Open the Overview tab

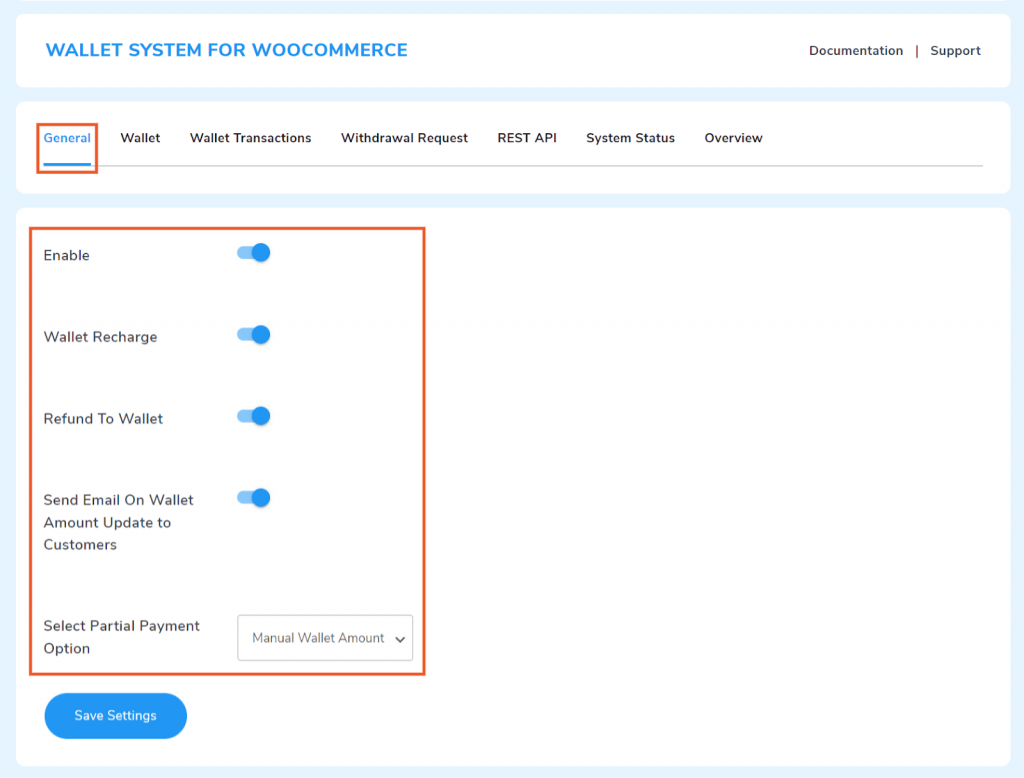[733, 138]
